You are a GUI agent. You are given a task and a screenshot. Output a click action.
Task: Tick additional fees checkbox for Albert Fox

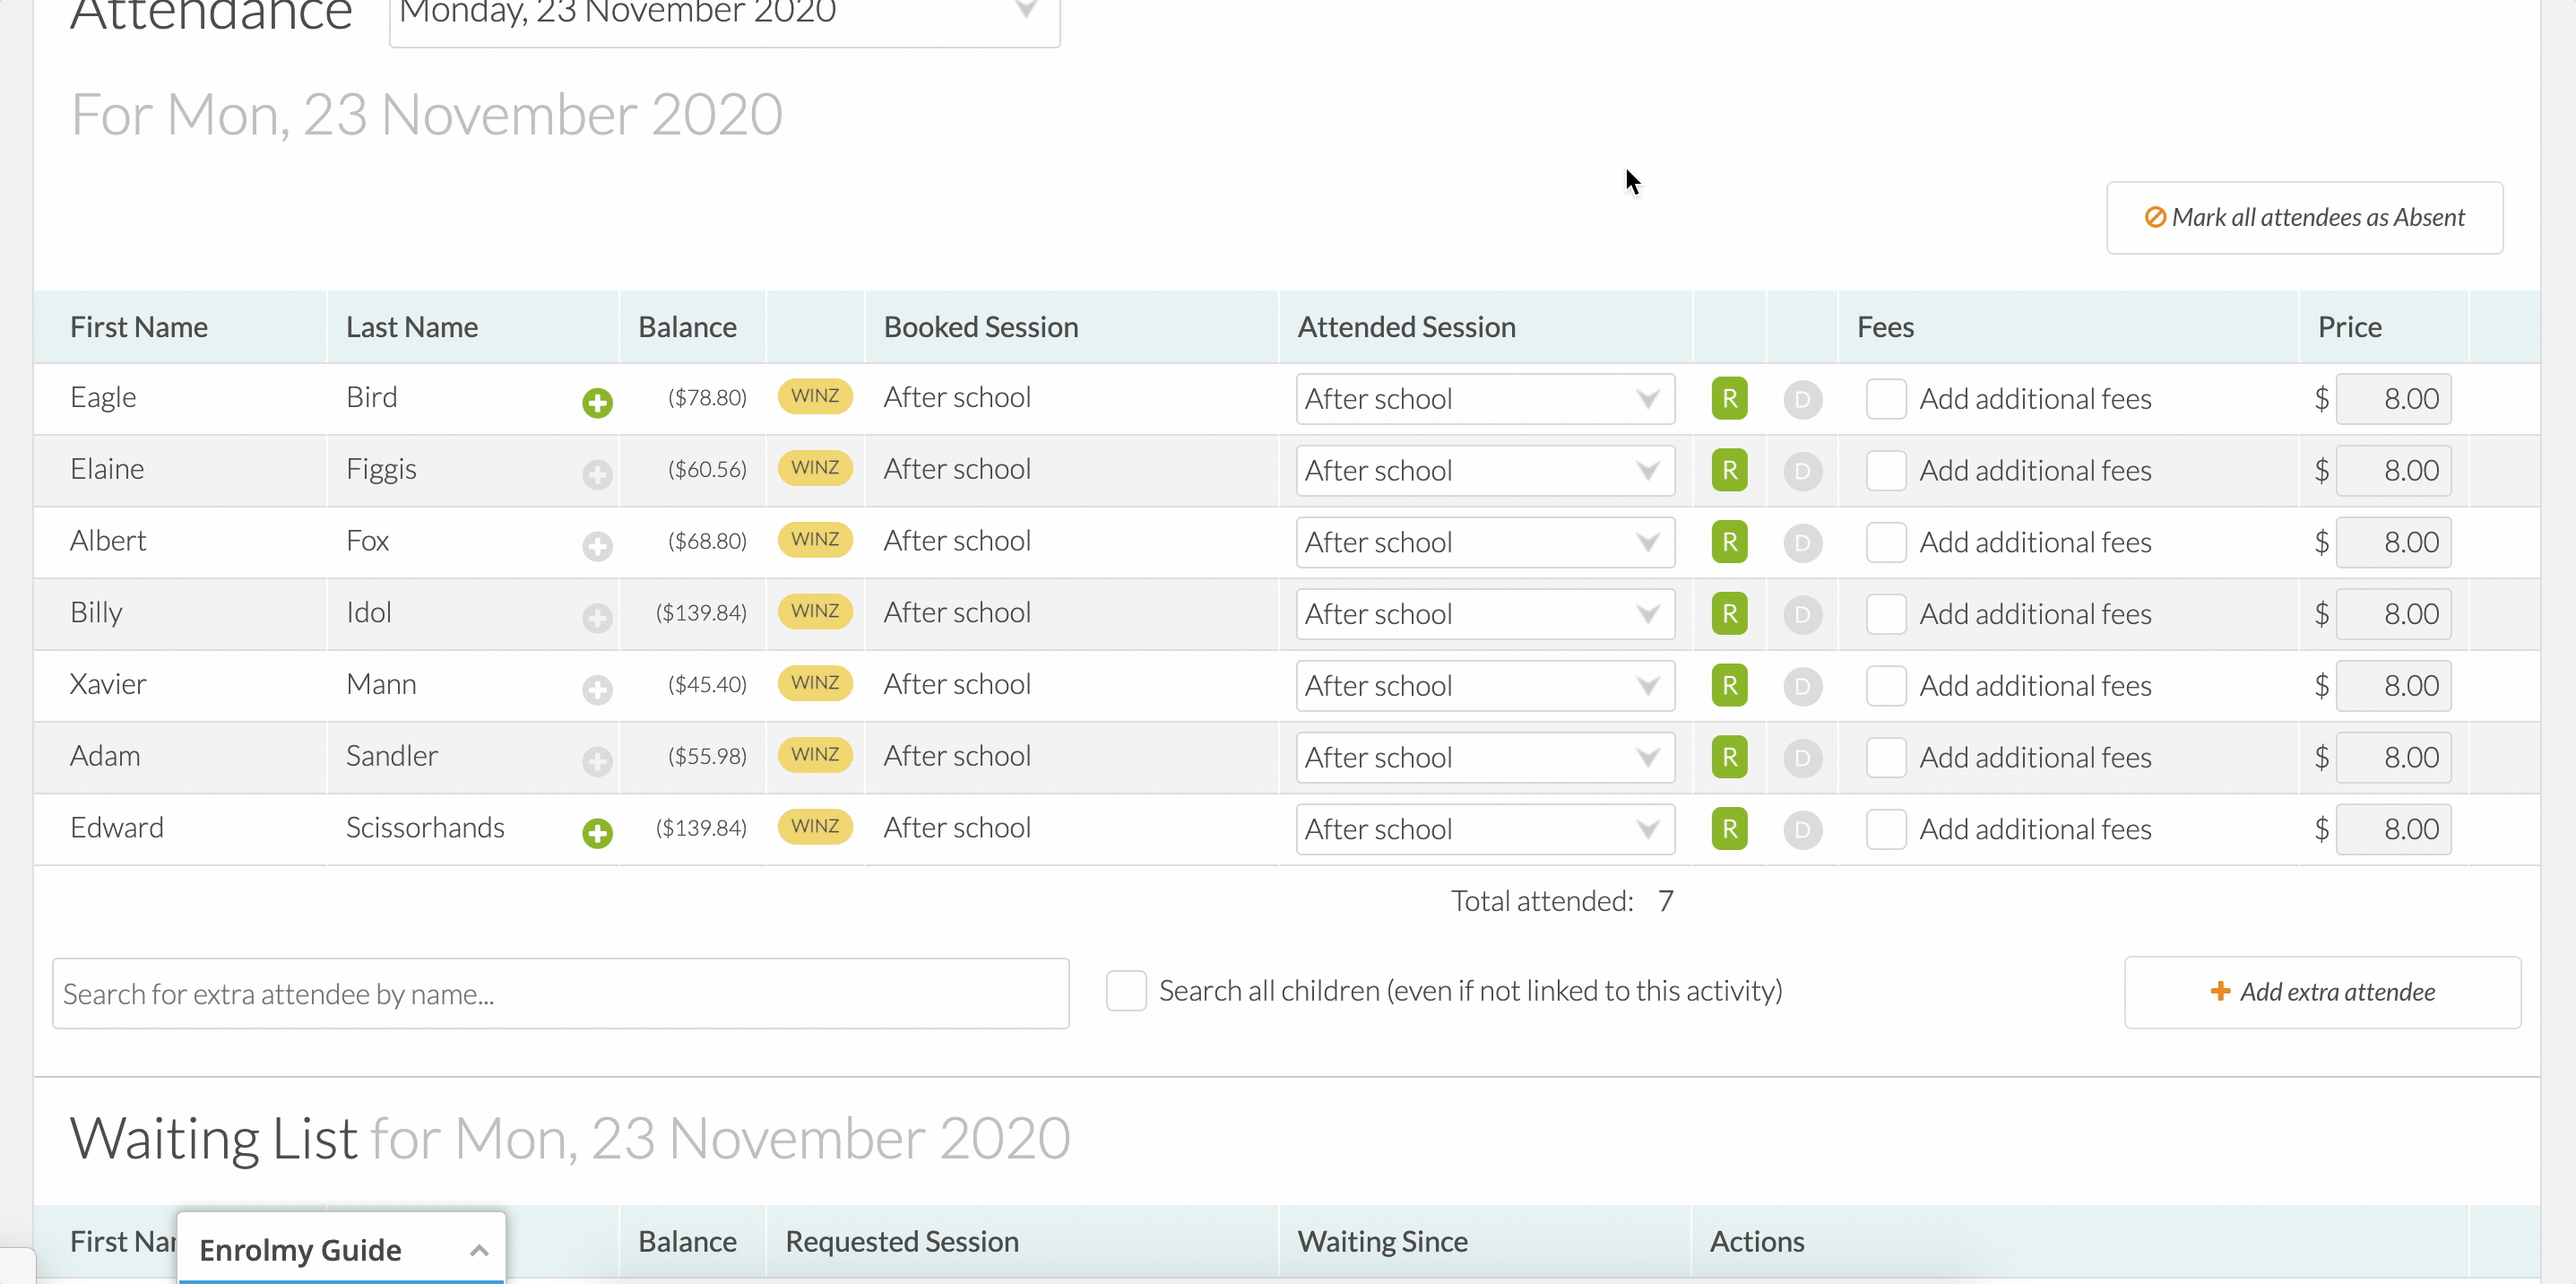pos(1886,542)
